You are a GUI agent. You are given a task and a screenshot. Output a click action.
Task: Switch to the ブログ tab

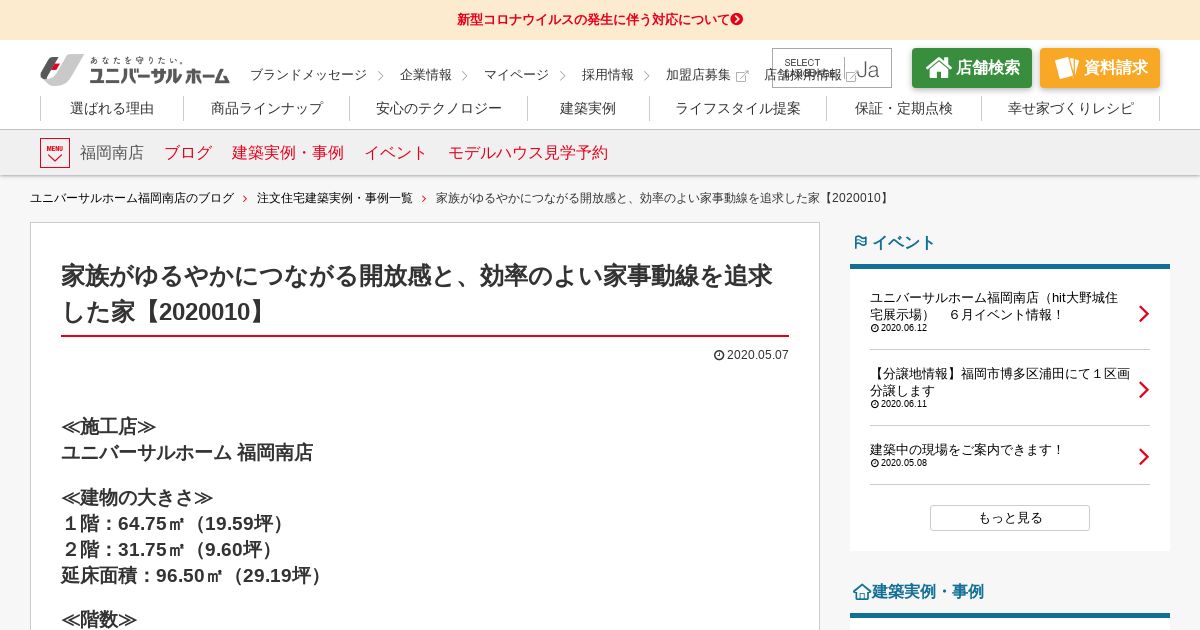click(188, 153)
